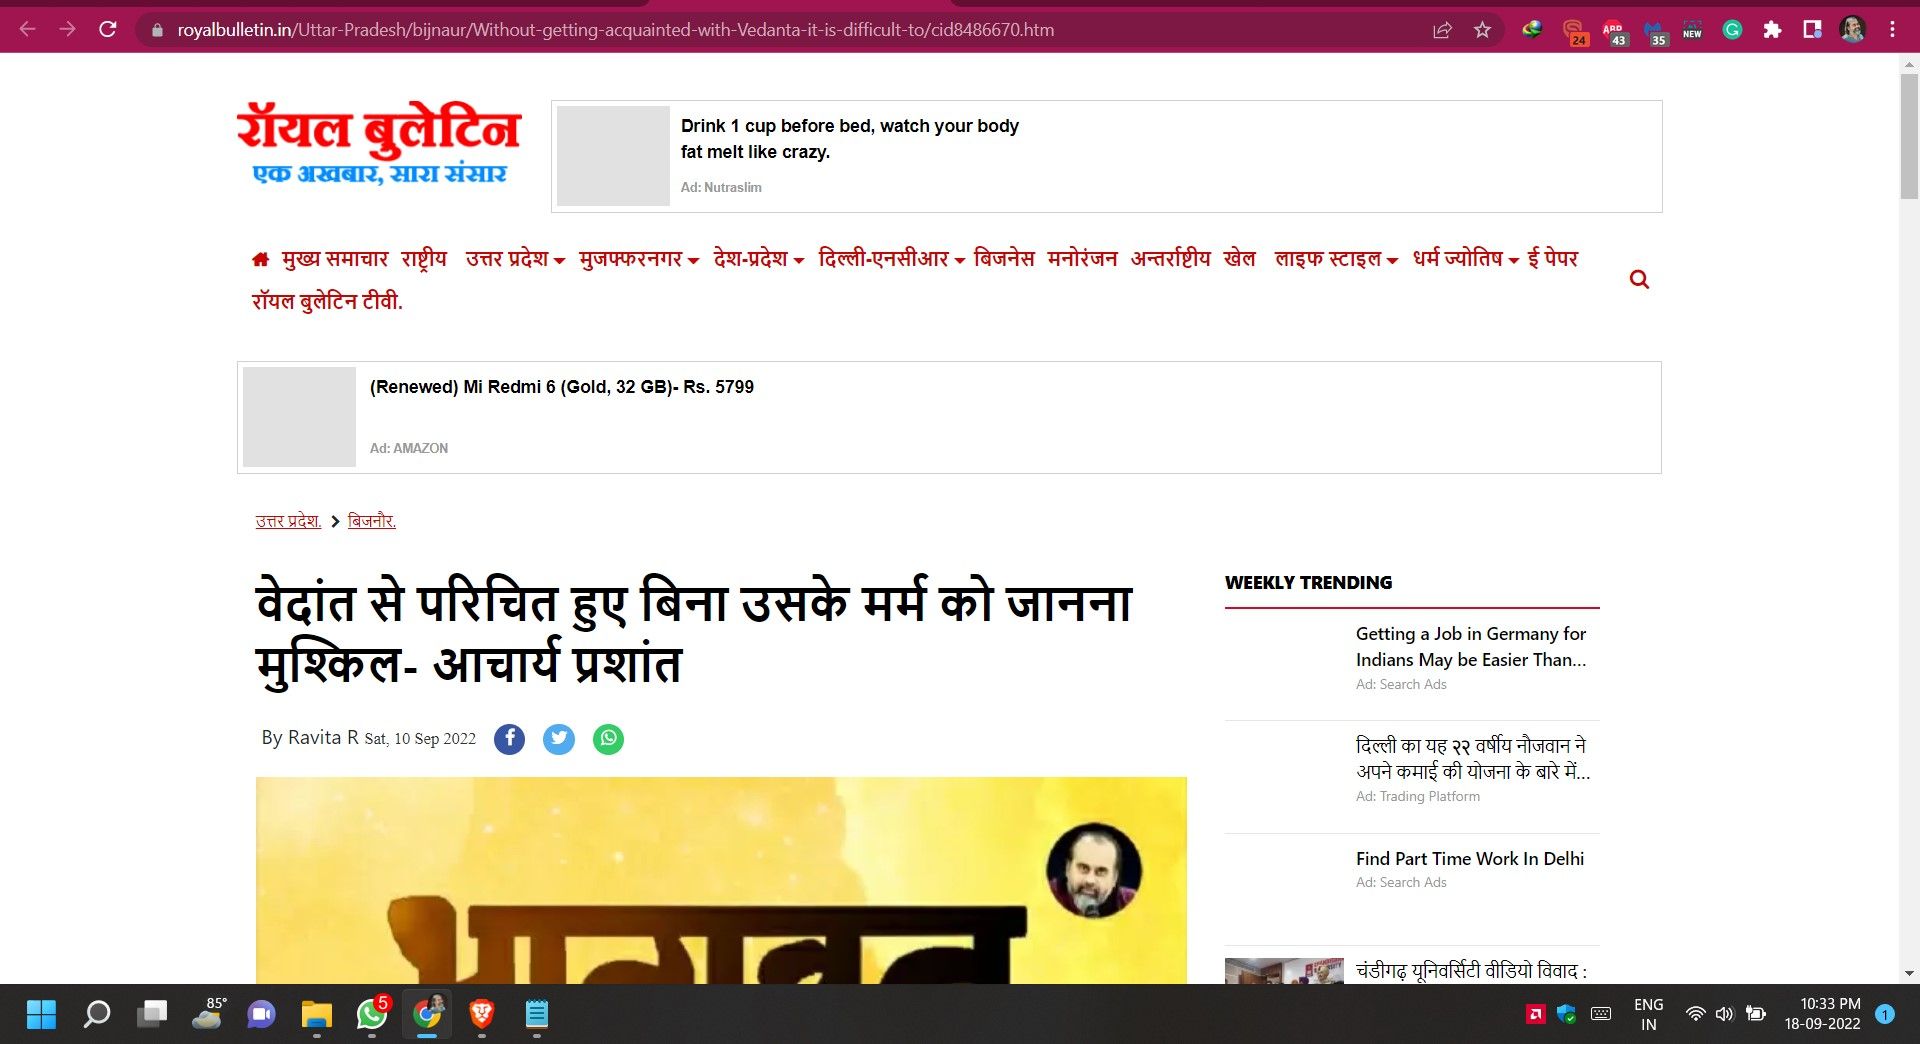This screenshot has width=1920, height=1044.
Task: Expand the उत्तर प्रदेश dropdown menu
Action: tap(515, 259)
